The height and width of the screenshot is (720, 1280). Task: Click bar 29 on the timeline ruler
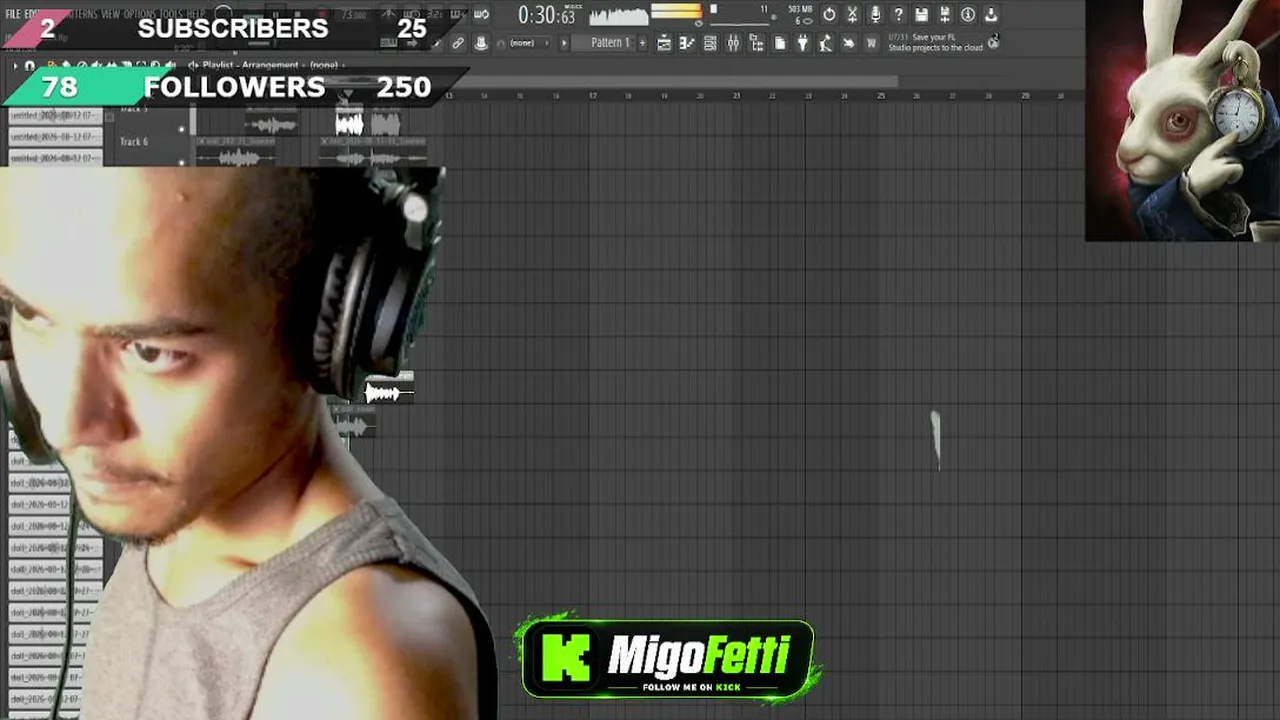click(x=1025, y=96)
